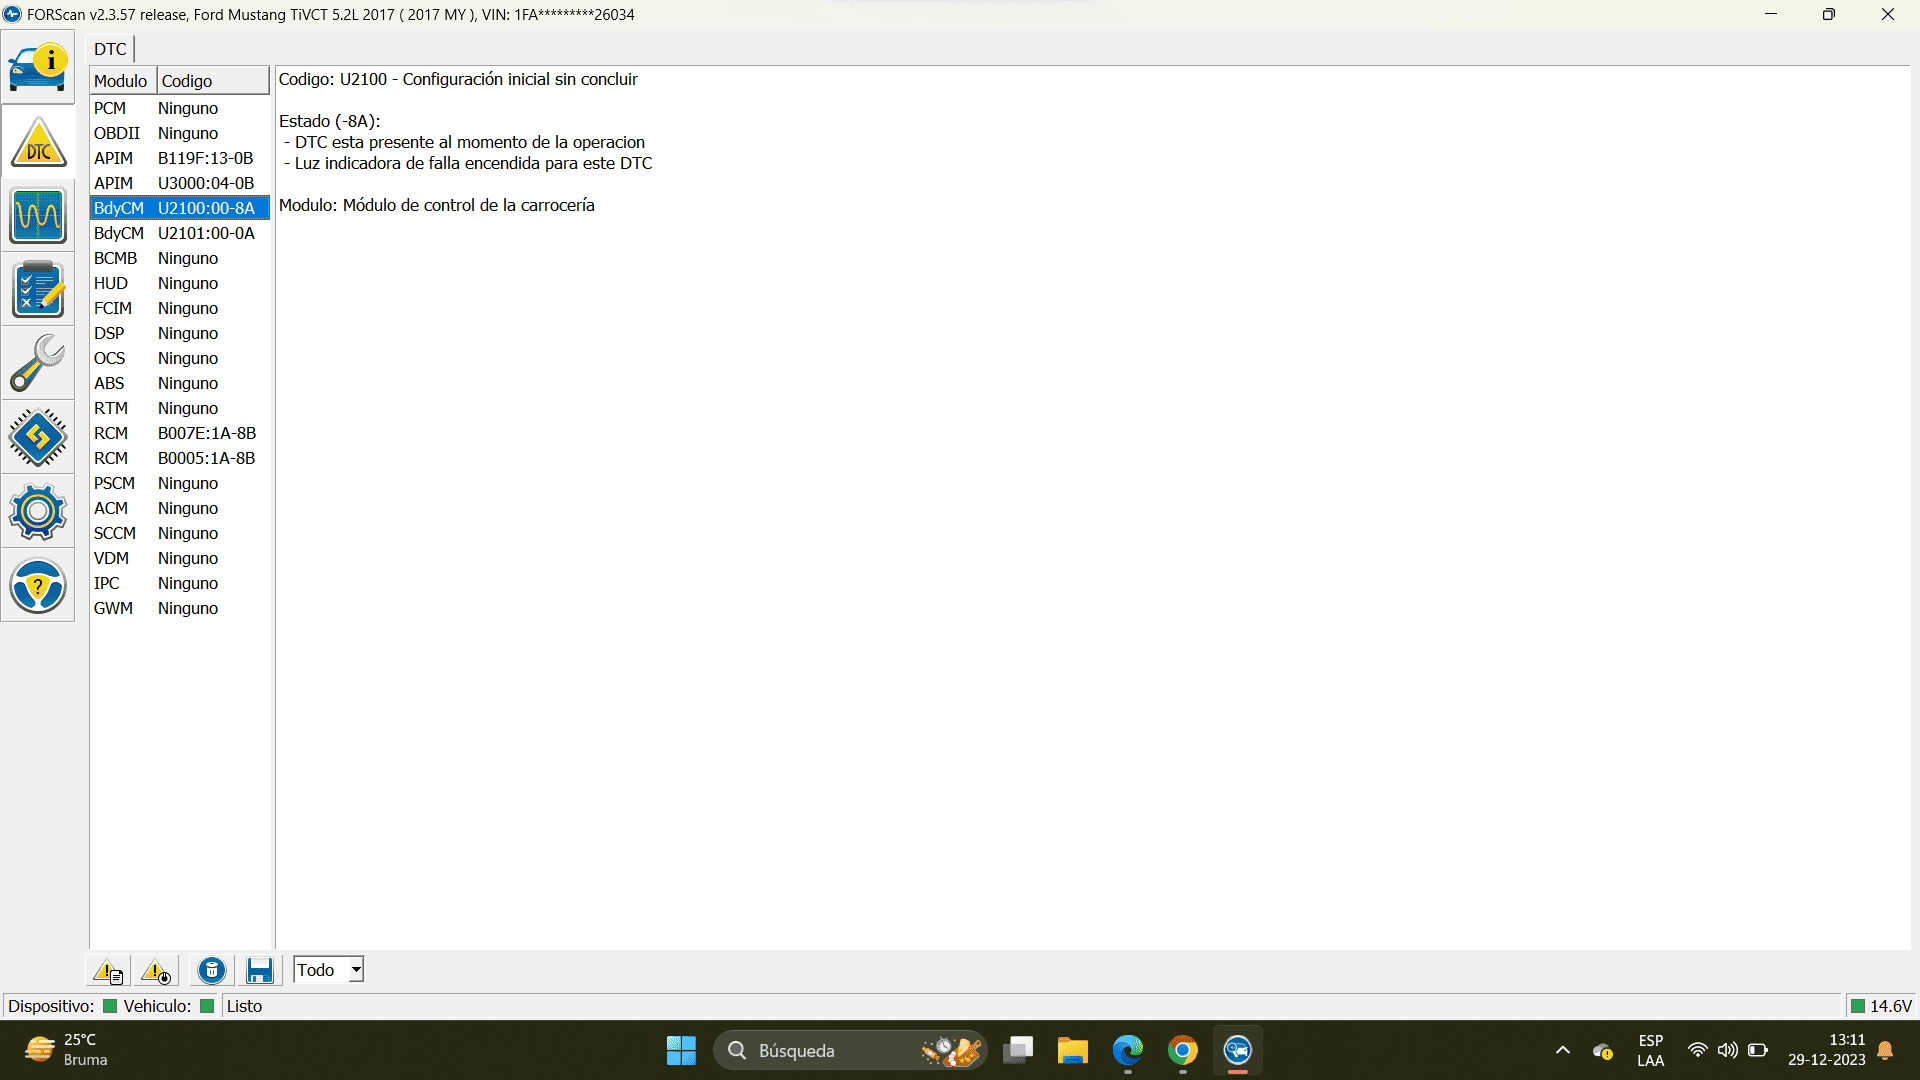Viewport: 1920px width, 1080px height.
Task: Open the notification bell icon
Action: [x=1885, y=1050]
